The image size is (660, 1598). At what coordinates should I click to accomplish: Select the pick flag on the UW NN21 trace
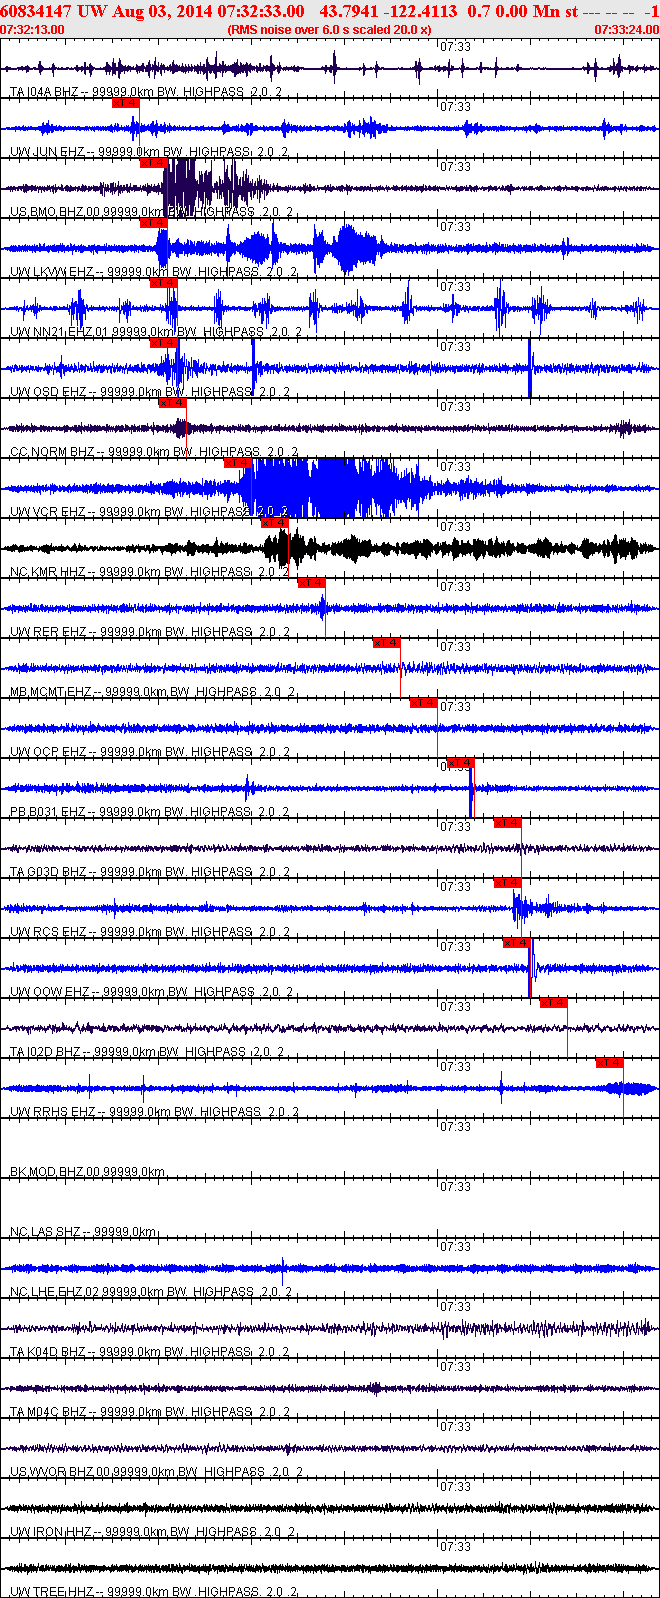(x=163, y=283)
